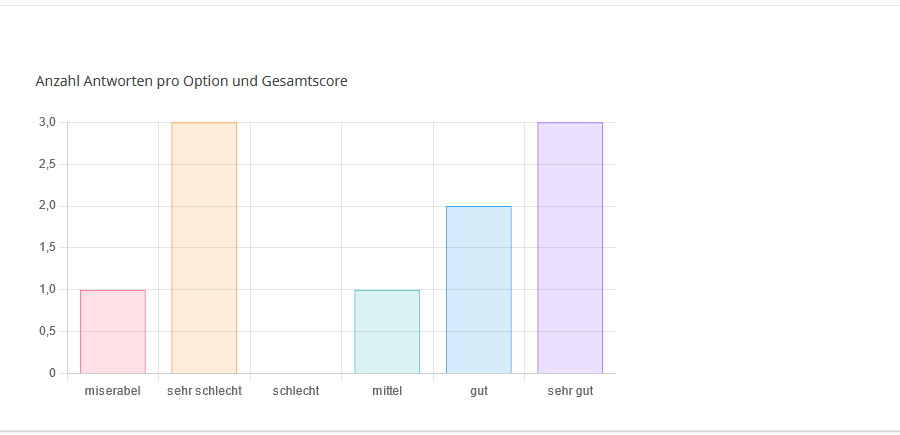Select the orange sehr schlecht bar
900x435 pixels.
204,247
